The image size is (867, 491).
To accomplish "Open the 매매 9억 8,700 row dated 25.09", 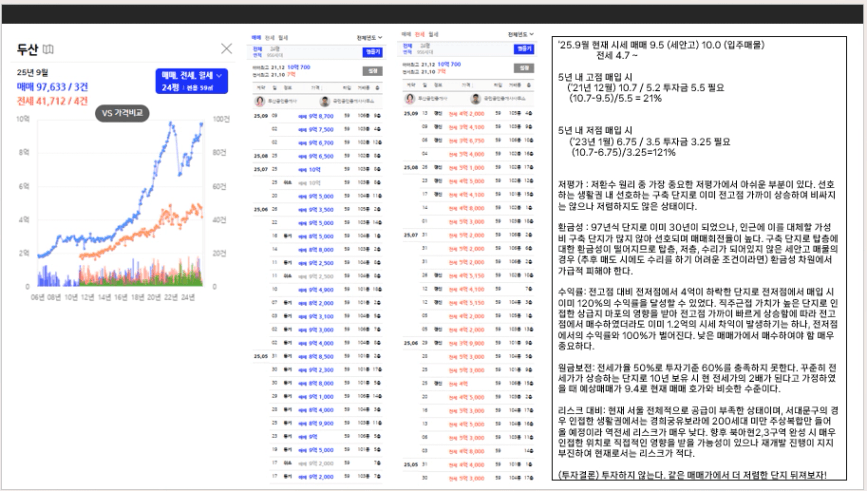I will pos(317,116).
